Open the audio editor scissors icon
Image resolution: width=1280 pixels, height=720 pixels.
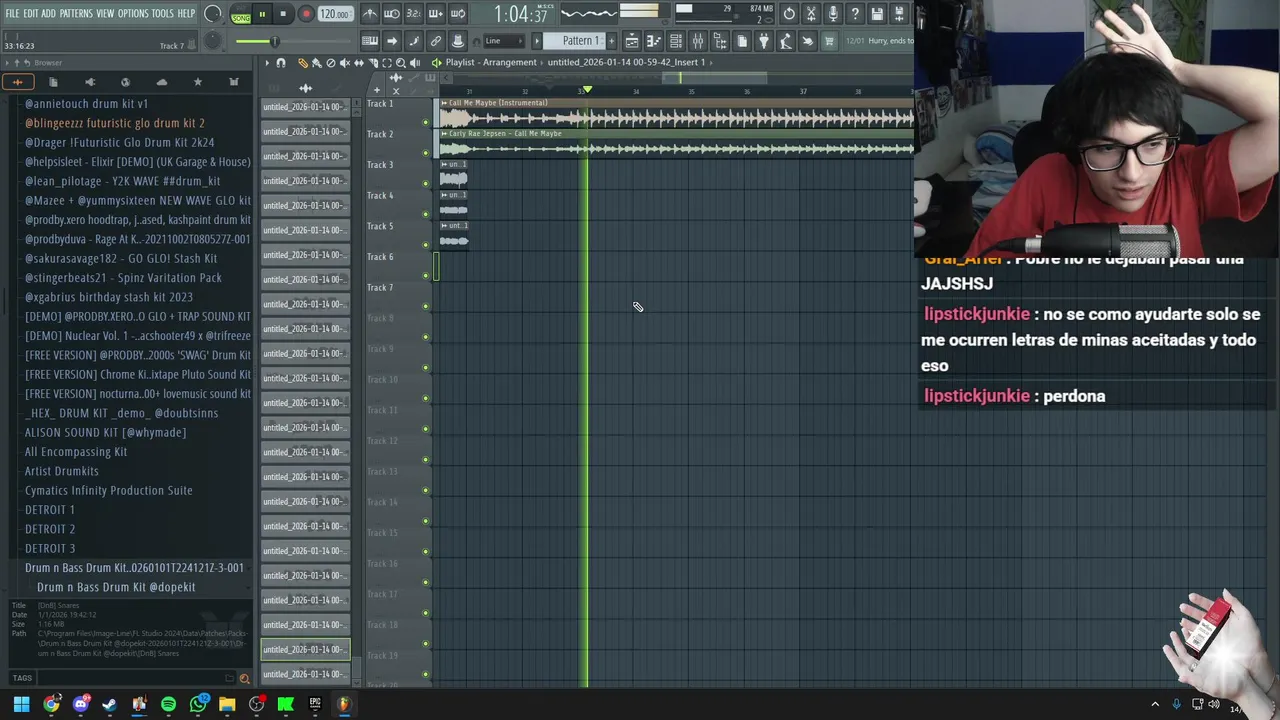click(x=811, y=14)
